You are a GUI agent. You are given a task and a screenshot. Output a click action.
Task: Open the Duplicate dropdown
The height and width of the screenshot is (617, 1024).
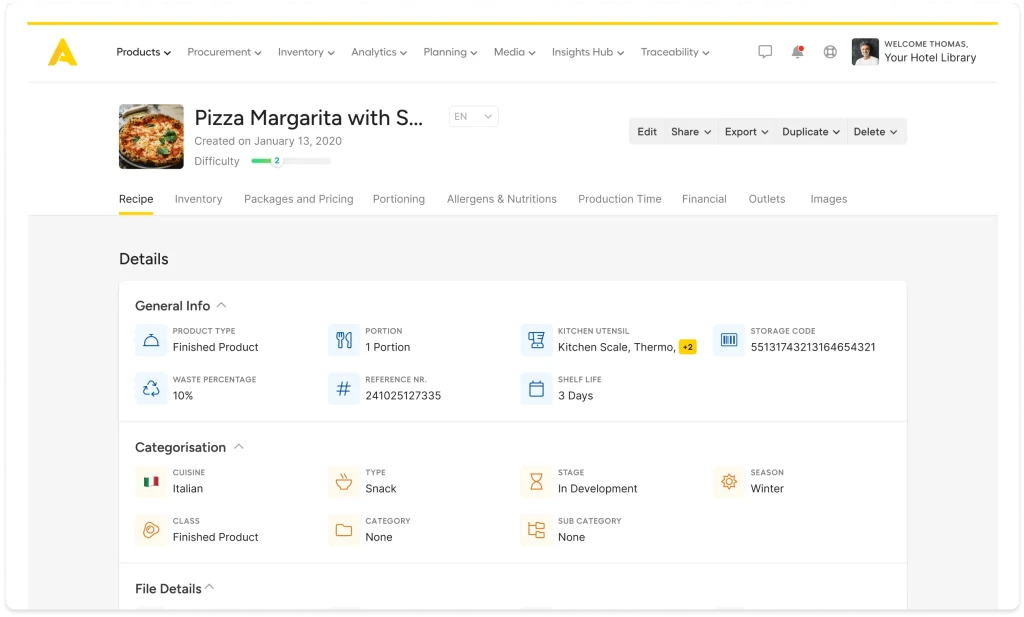(x=811, y=132)
